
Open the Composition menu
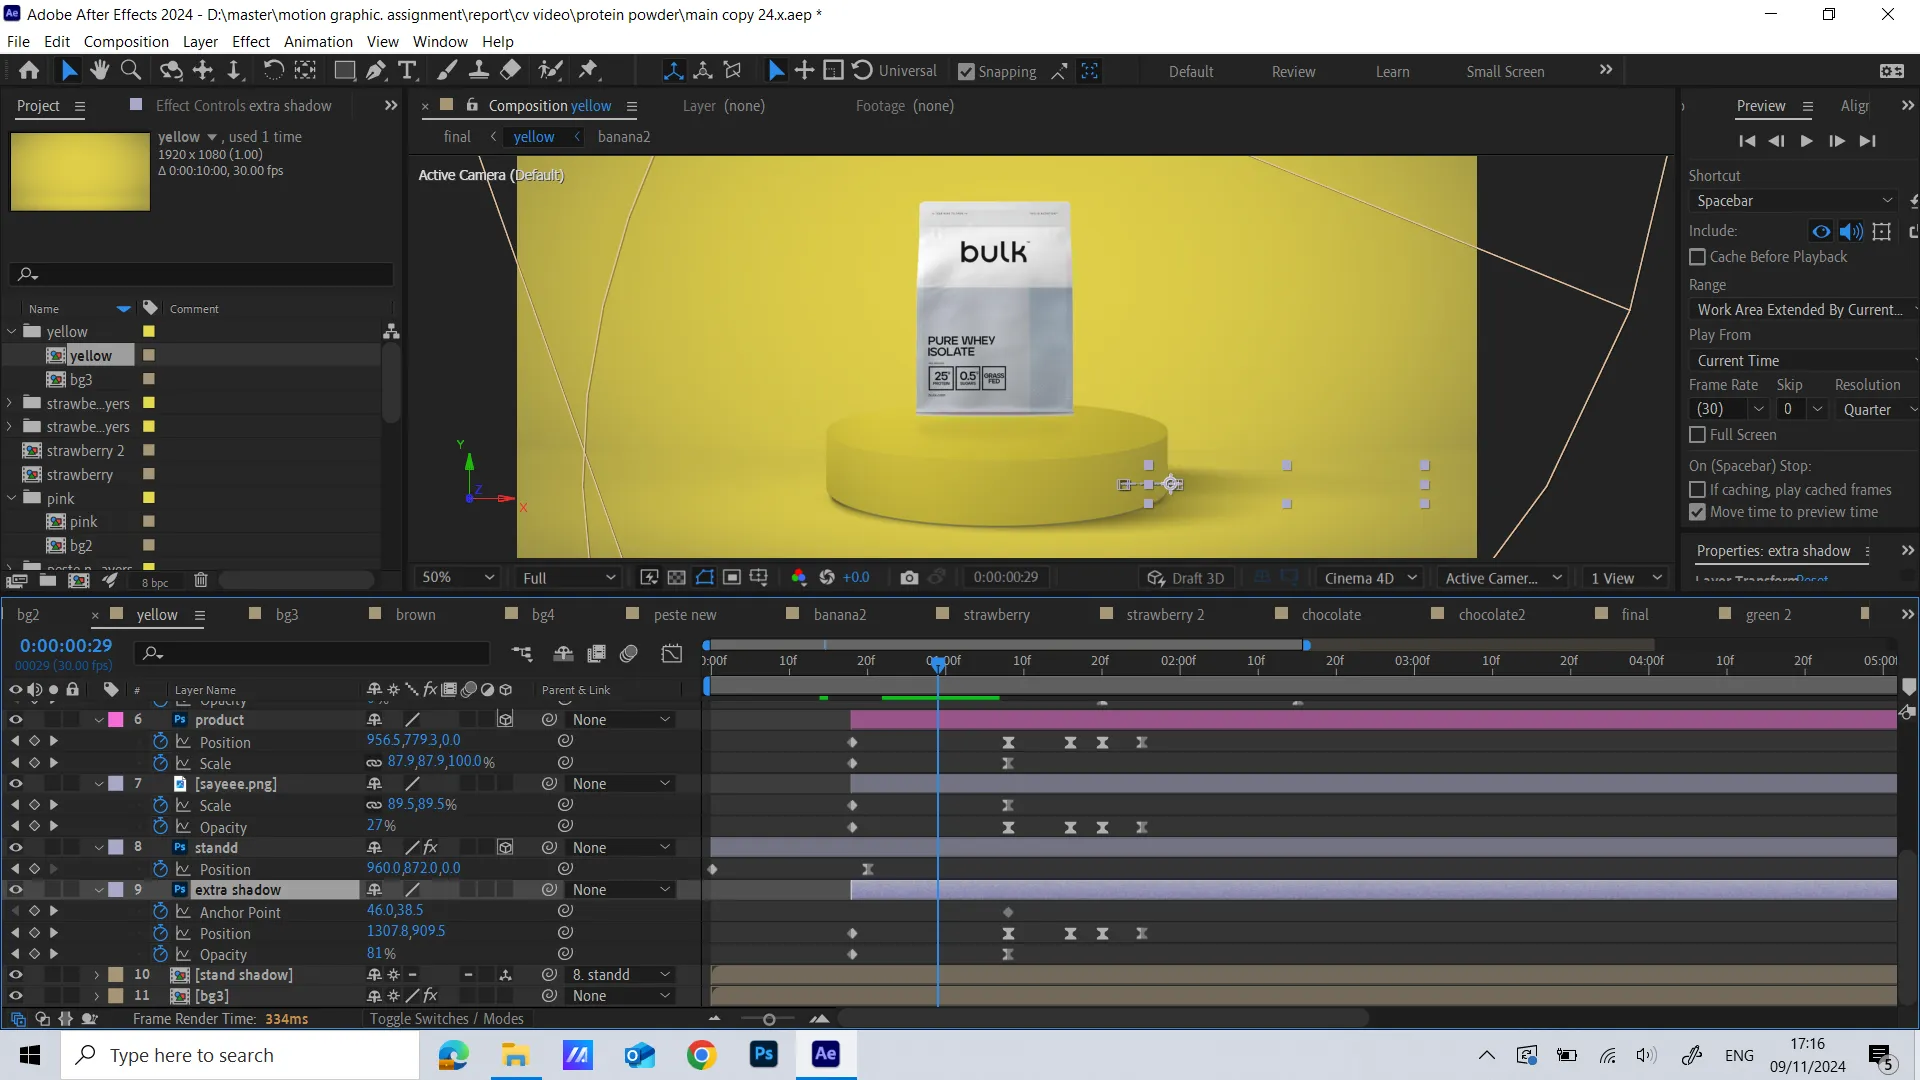coord(126,41)
